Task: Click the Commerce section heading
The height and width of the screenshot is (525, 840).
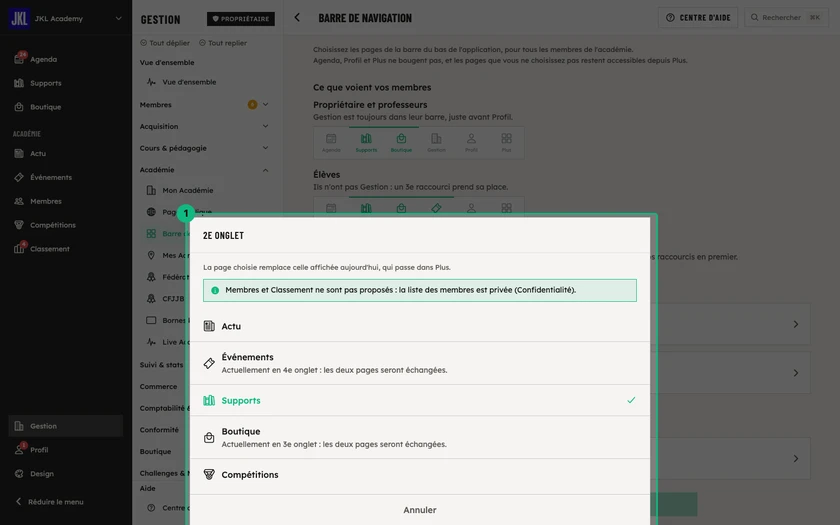Action: 158,386
